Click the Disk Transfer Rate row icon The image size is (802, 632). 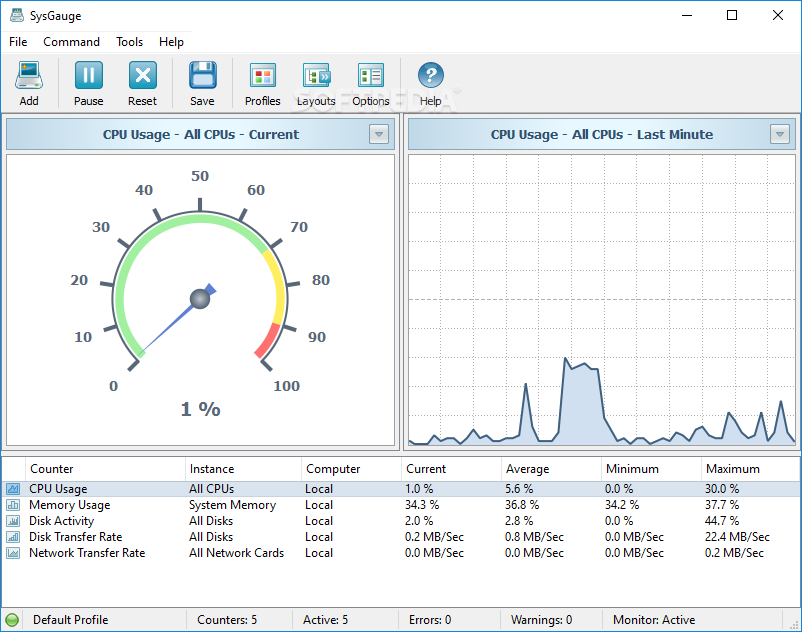[13, 537]
